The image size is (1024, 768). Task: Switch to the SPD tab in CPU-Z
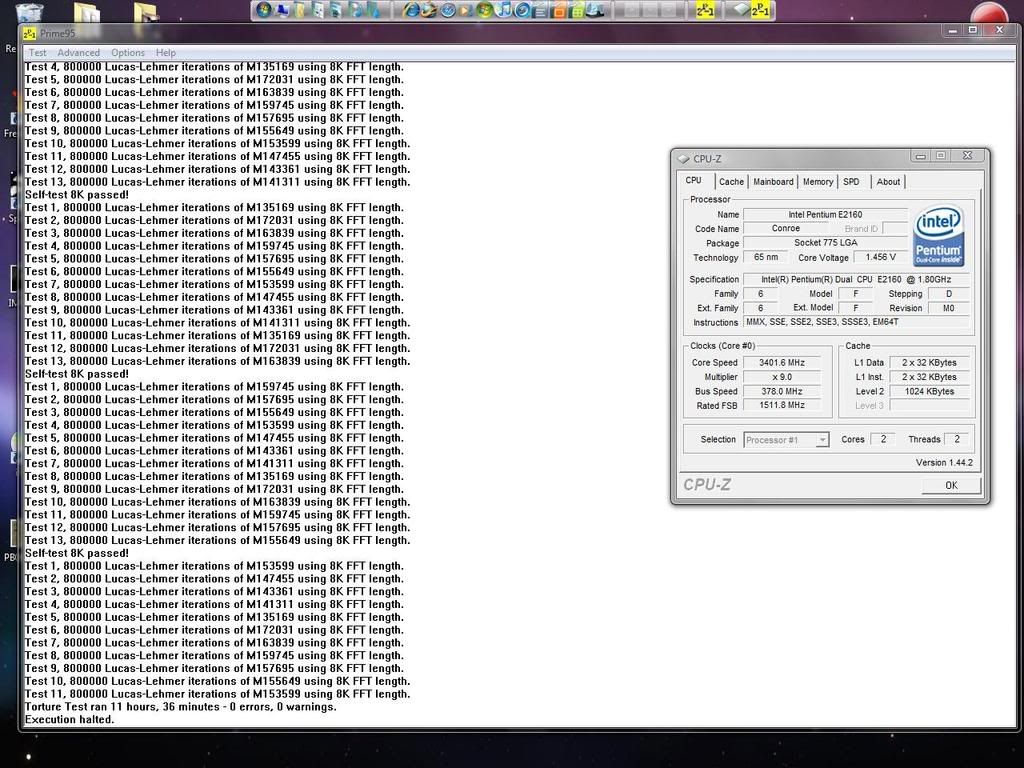[851, 182]
